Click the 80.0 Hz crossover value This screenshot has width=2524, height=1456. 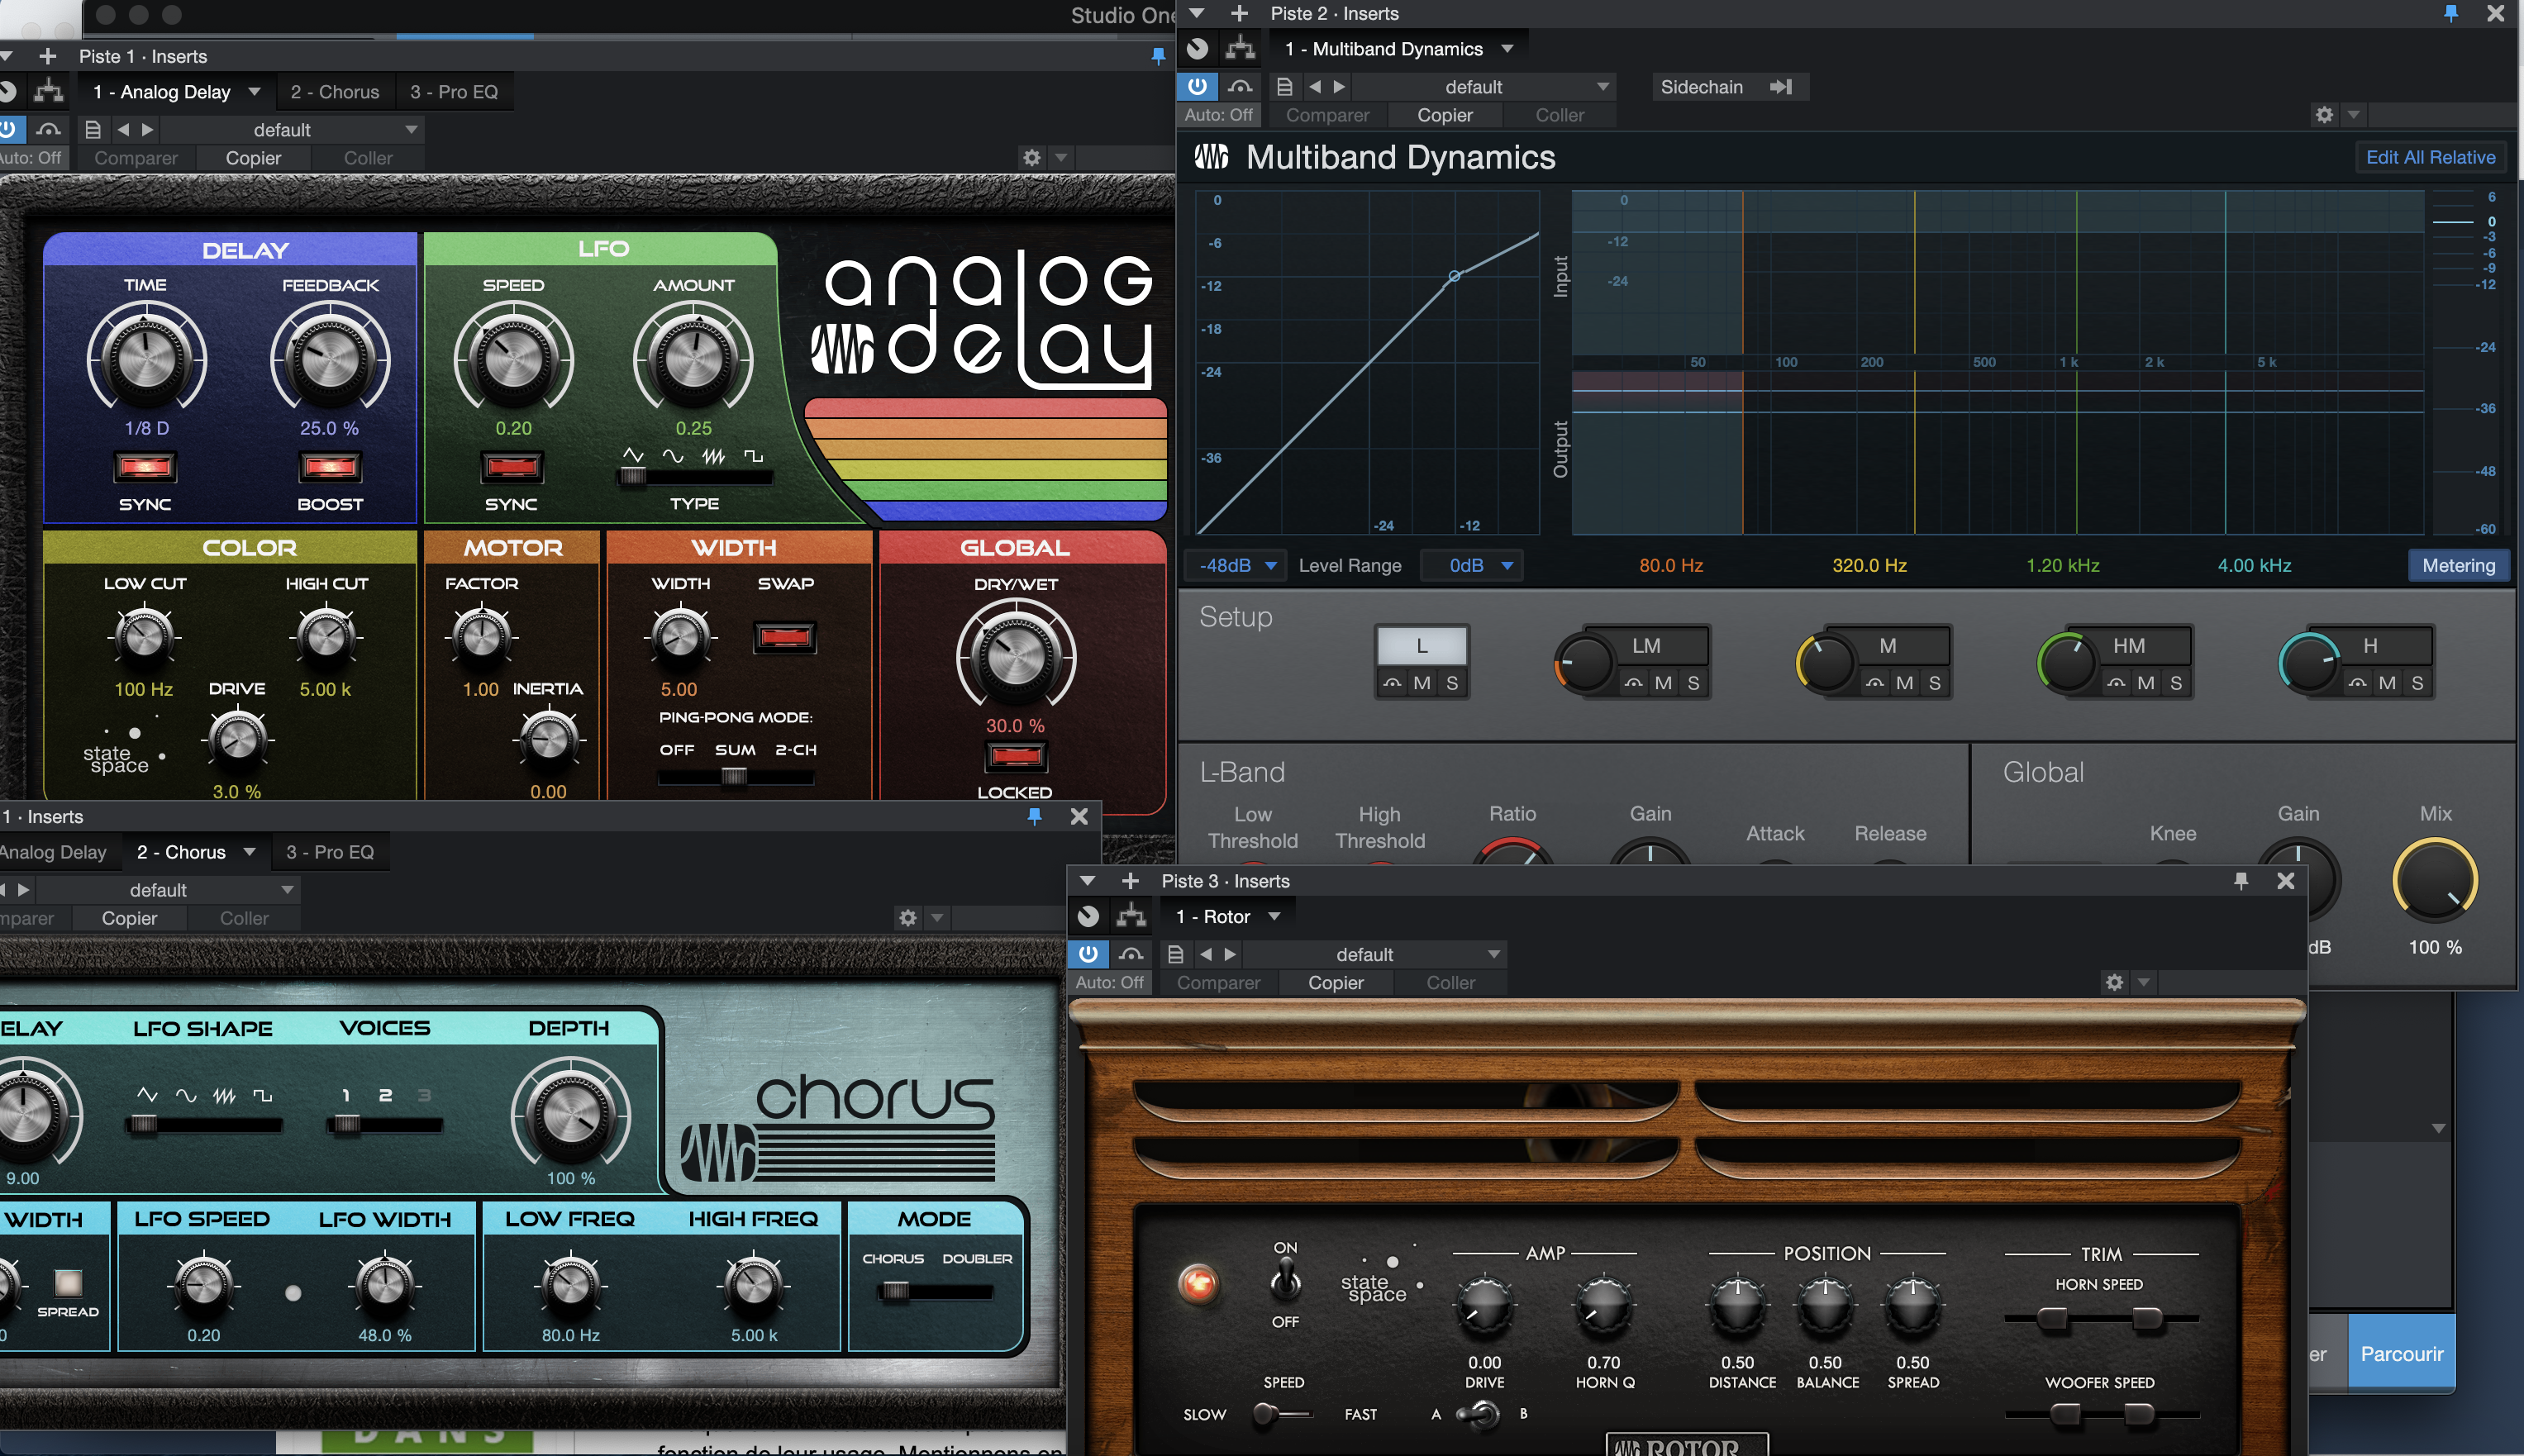pyautogui.click(x=1671, y=565)
